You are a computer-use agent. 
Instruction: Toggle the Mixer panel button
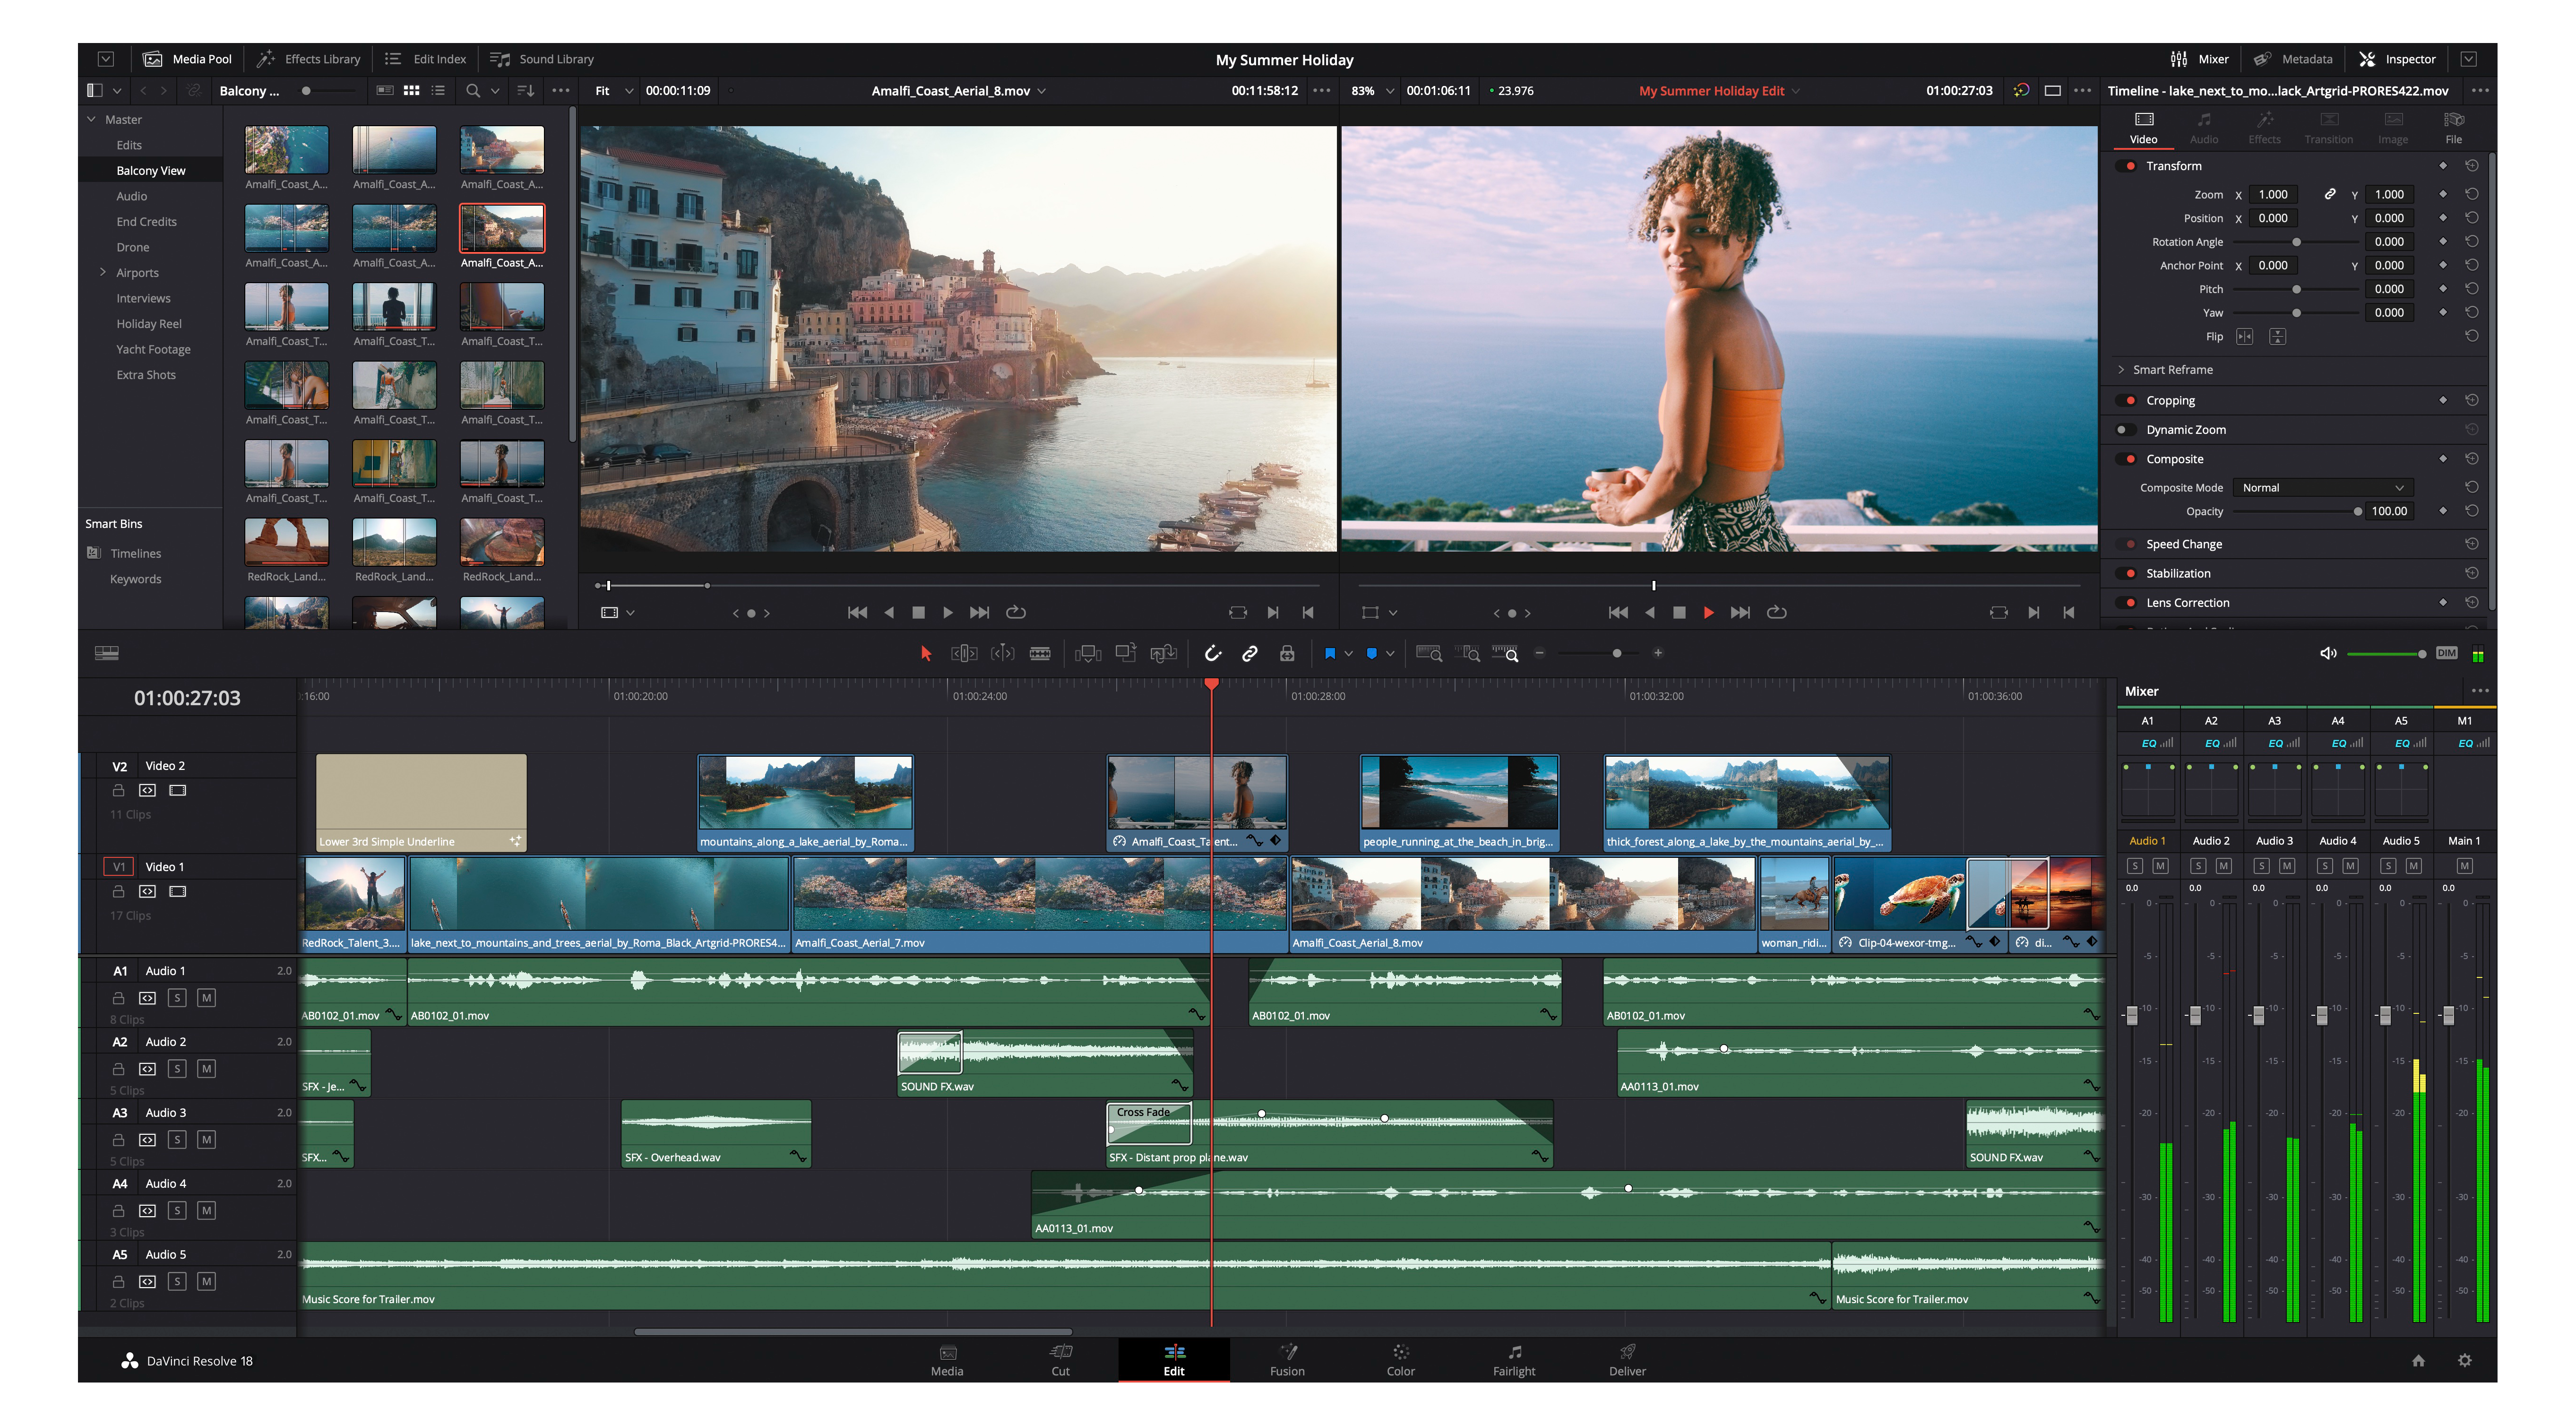(2199, 59)
